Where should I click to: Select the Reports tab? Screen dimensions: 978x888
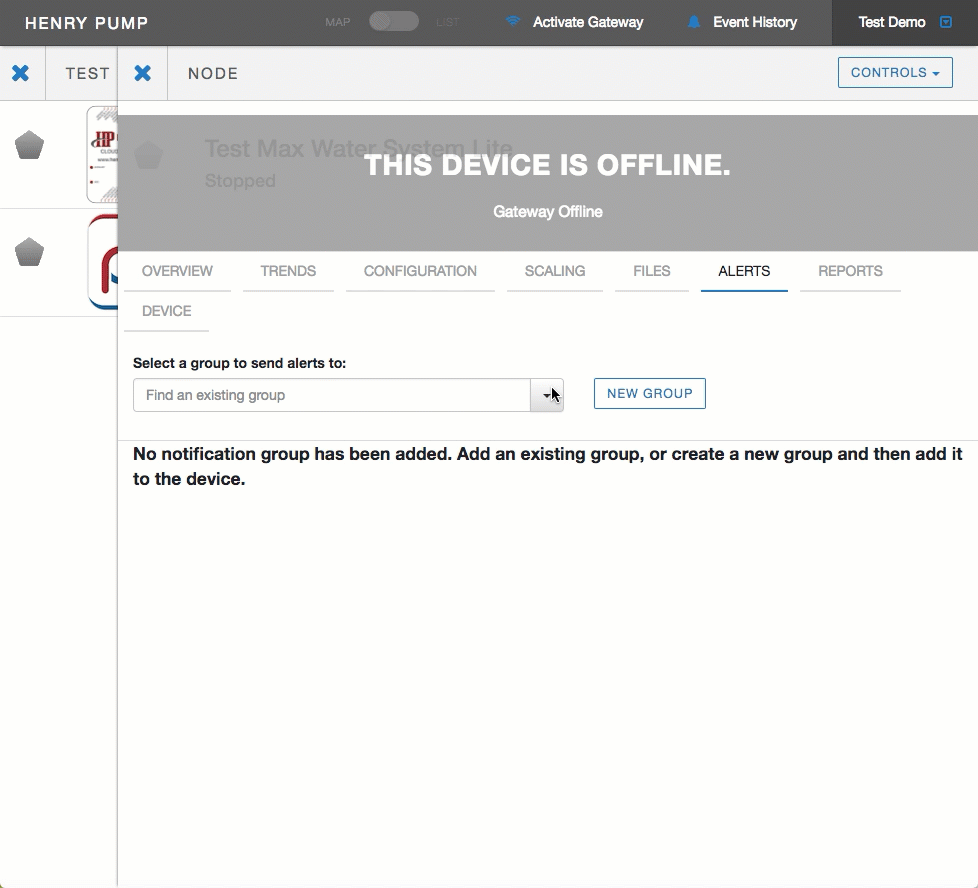pos(850,271)
